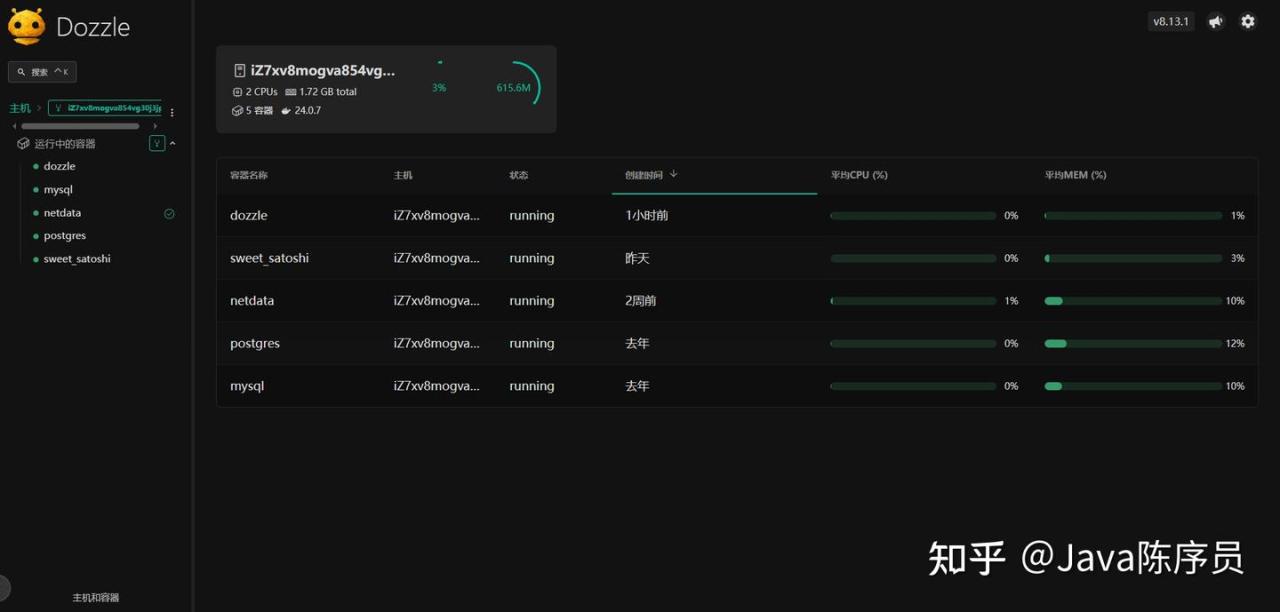Click the 615.6M memory gauge in host card
This screenshot has height=612, width=1280.
pos(516,86)
